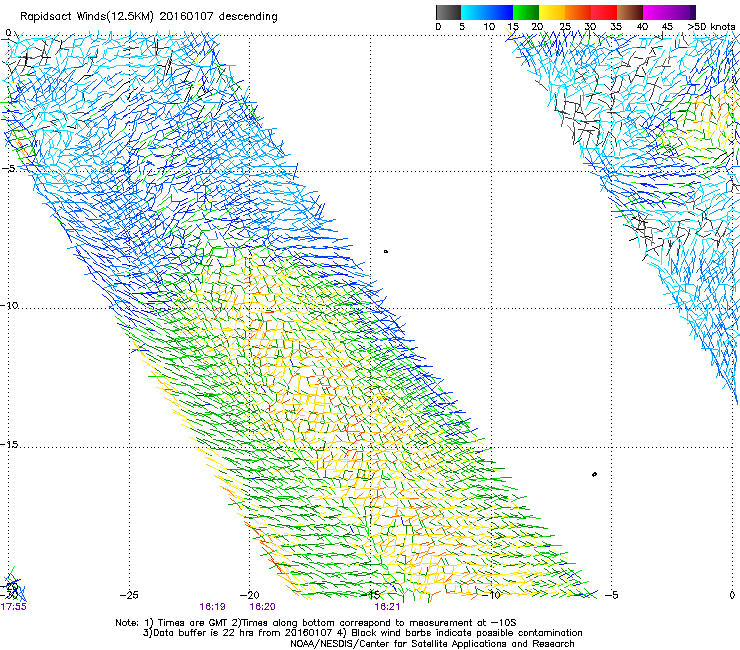Click the chart title 'Rapidscat Winds(12.5KM) 20160107 descending'
The width and height of the screenshot is (740, 650).
click(149, 17)
